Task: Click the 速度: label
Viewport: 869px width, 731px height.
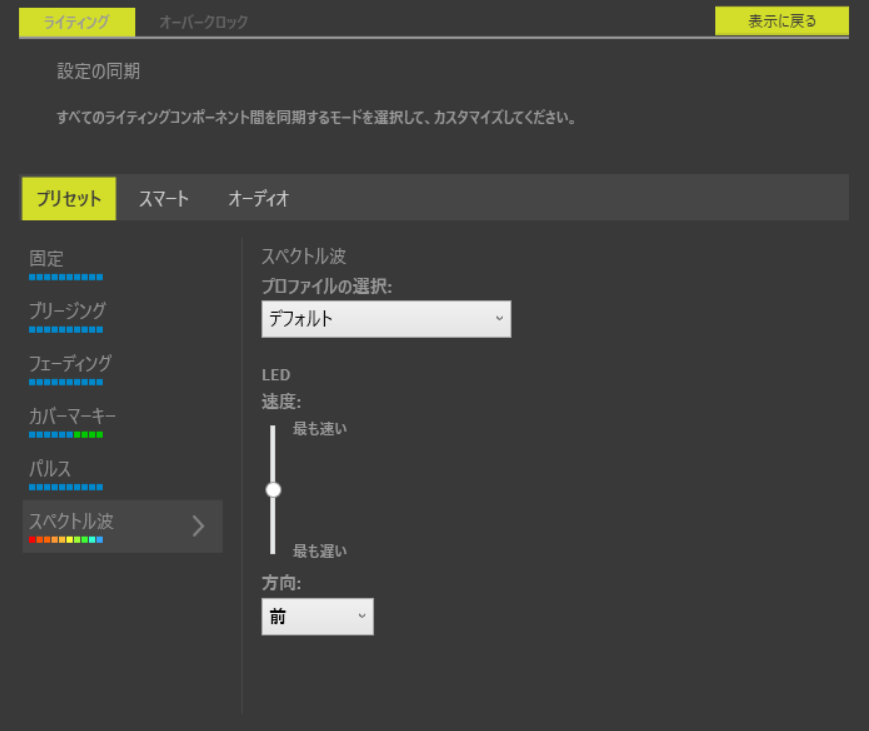Action: pos(282,401)
